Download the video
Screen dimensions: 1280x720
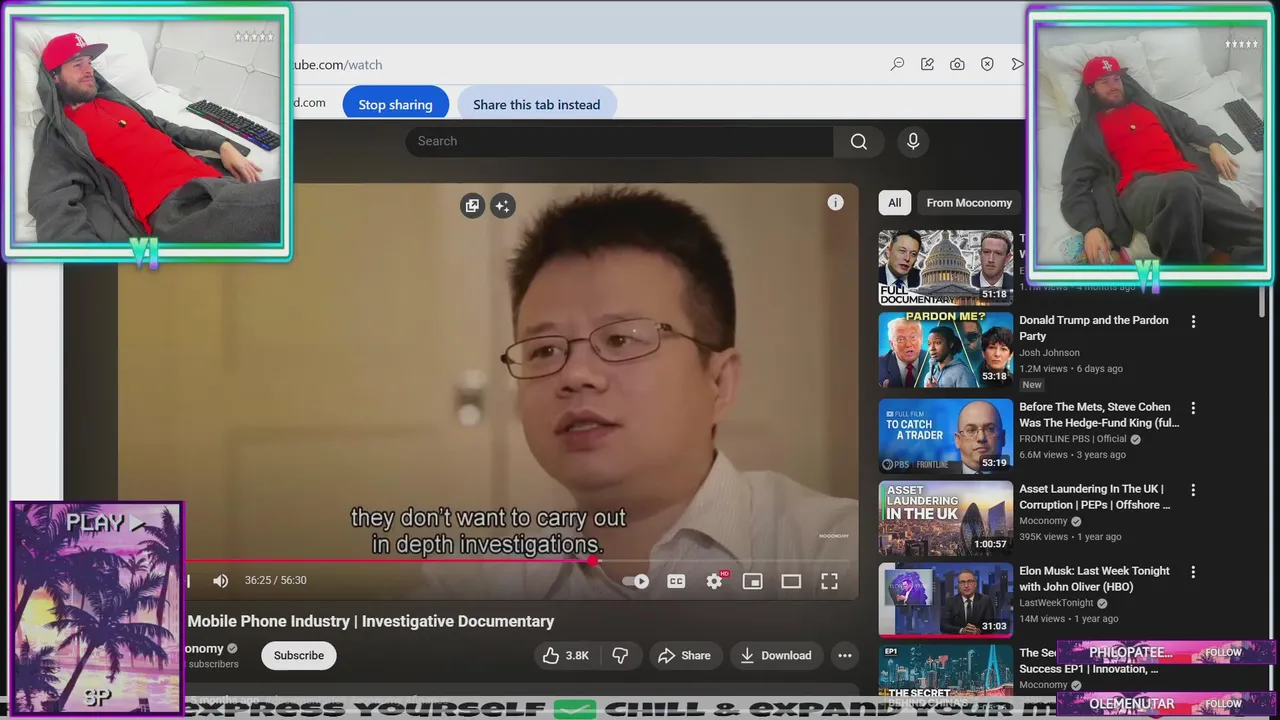point(776,656)
